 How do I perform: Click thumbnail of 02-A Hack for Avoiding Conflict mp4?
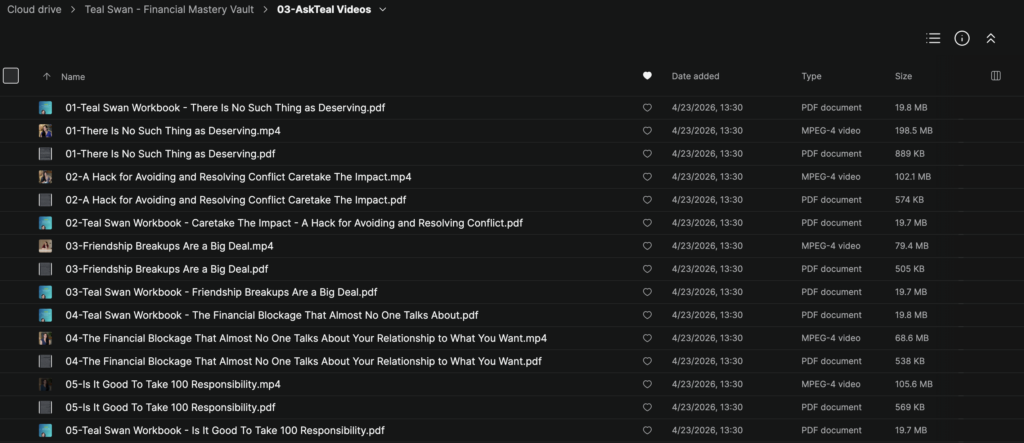click(45, 177)
